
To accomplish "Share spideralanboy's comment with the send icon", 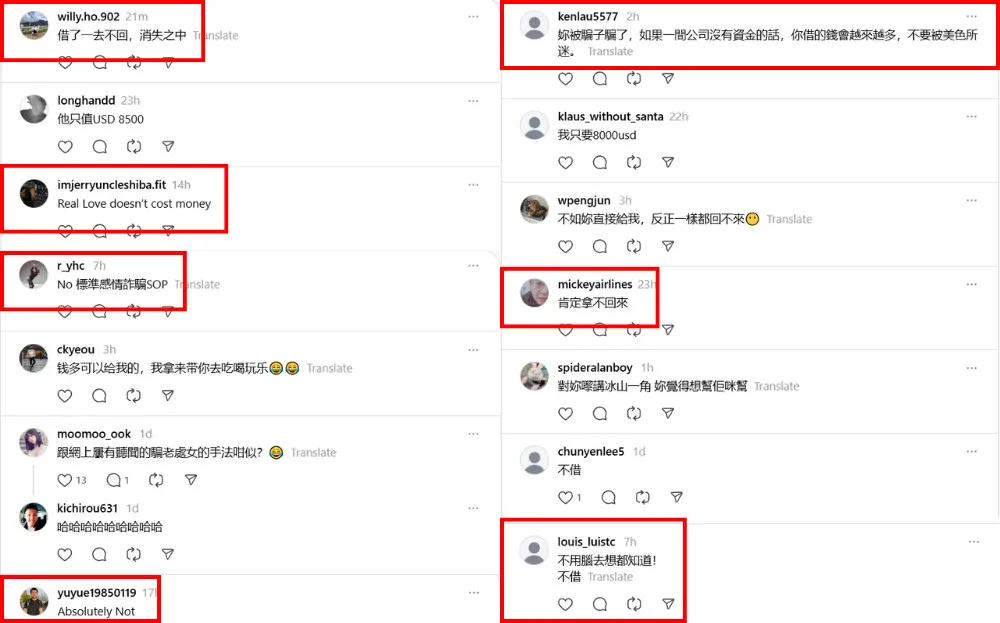I will (668, 413).
